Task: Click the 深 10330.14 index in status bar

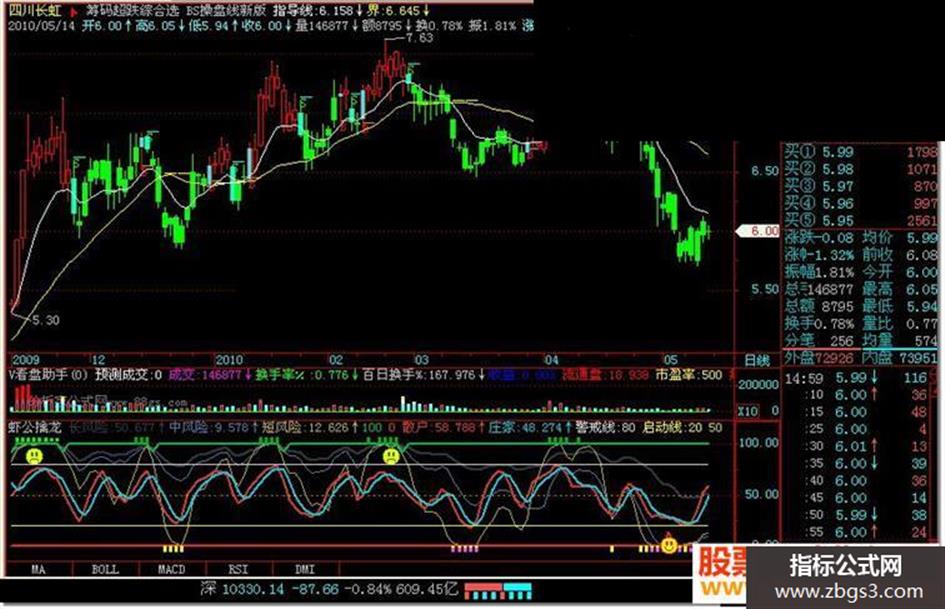Action: pyautogui.click(x=243, y=589)
